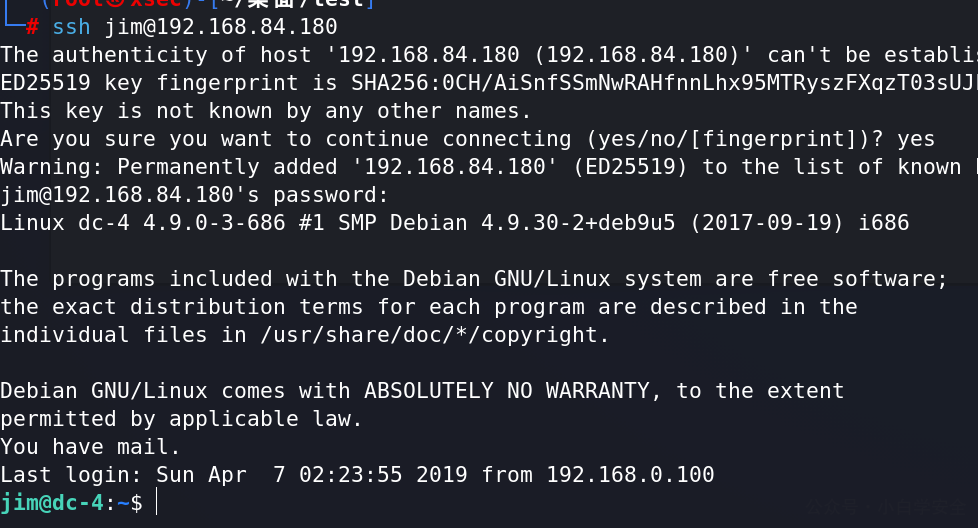The width and height of the screenshot is (978, 528).
Task: Click the typed 'yes' answer text
Action: pyautogui.click(x=916, y=139)
